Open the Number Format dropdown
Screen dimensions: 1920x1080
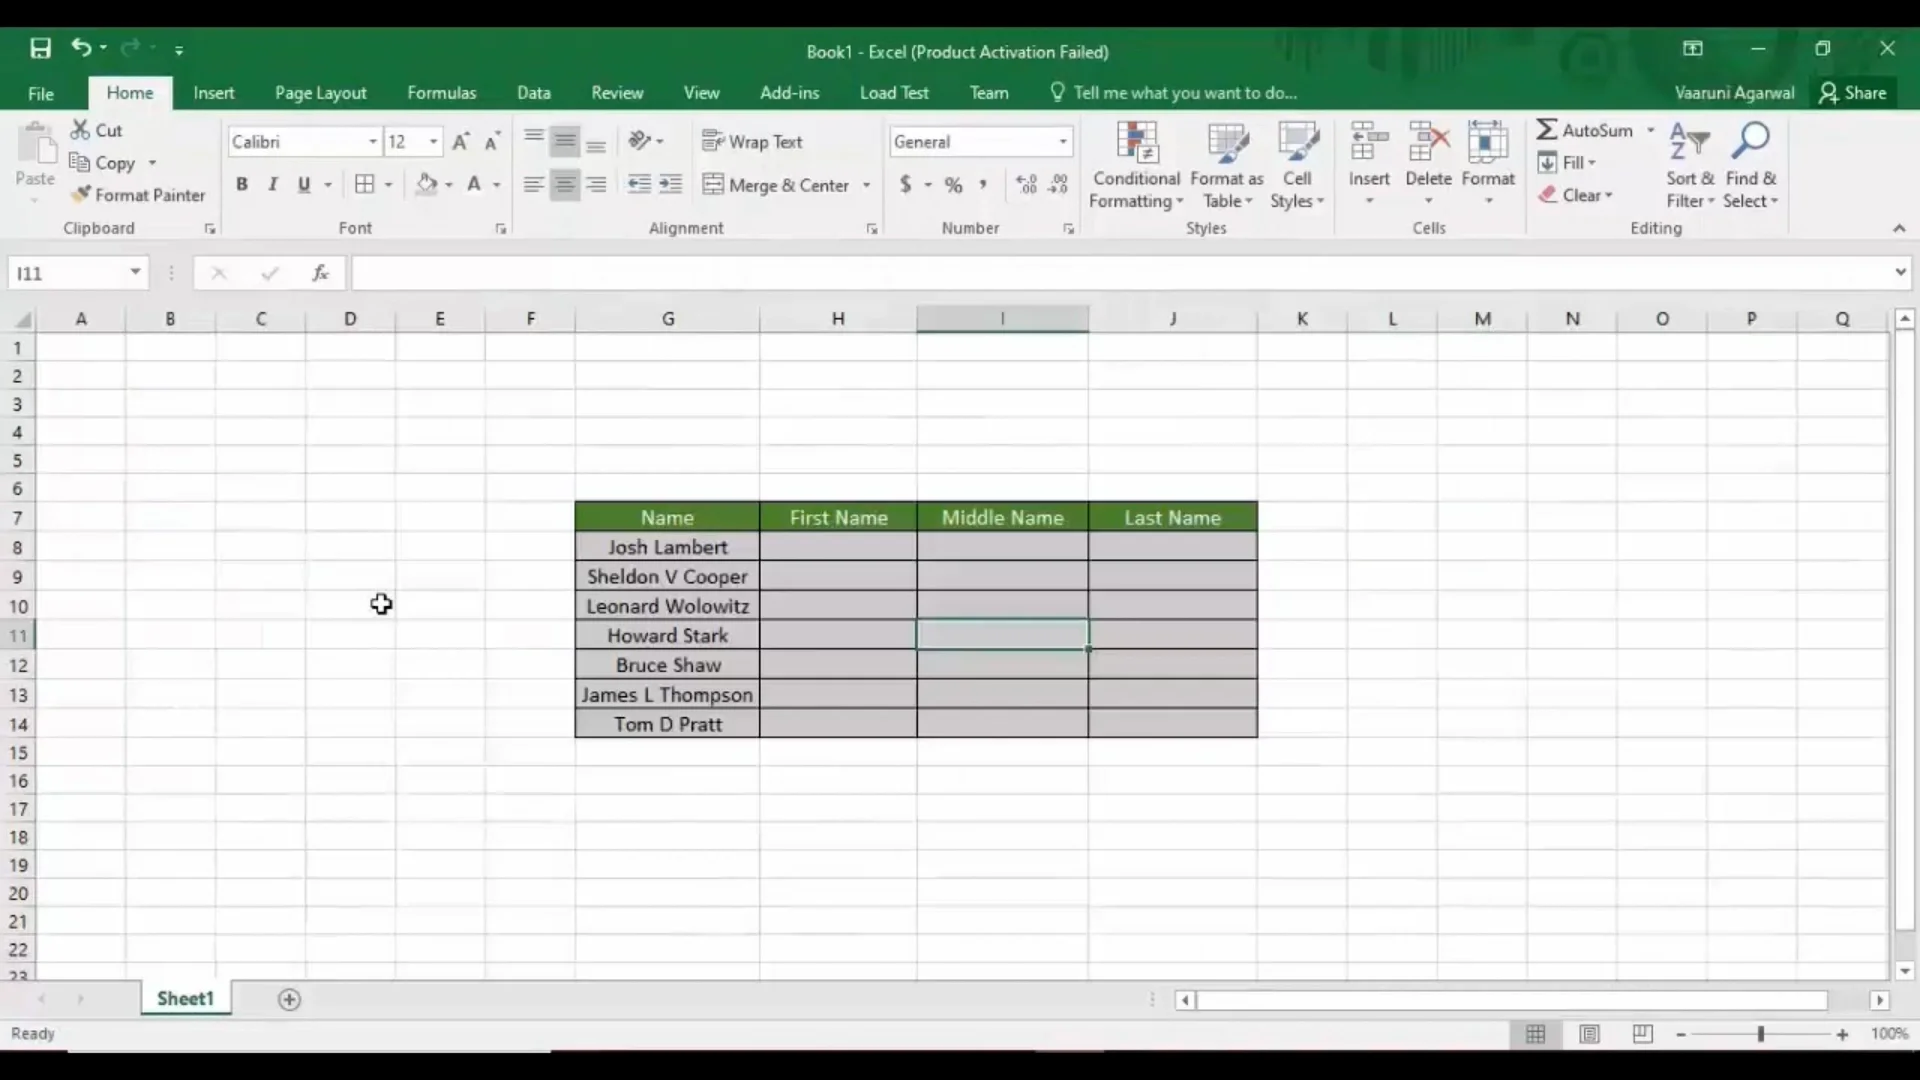click(1063, 141)
